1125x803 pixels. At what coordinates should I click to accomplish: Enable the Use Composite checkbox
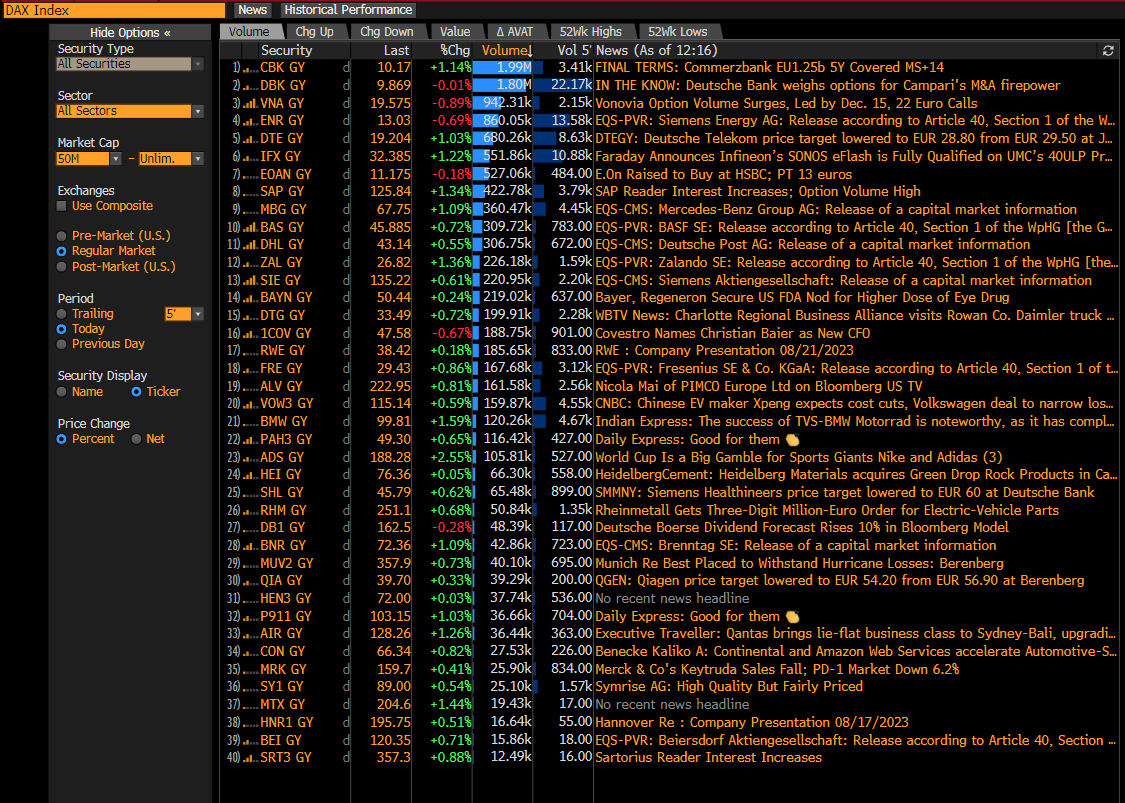tap(62, 206)
